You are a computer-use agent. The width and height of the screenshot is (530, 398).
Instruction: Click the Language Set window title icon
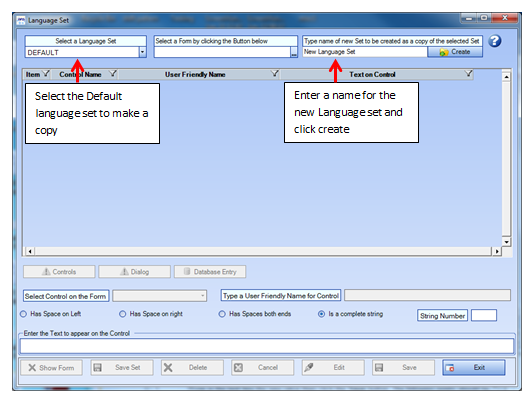pos(21,20)
